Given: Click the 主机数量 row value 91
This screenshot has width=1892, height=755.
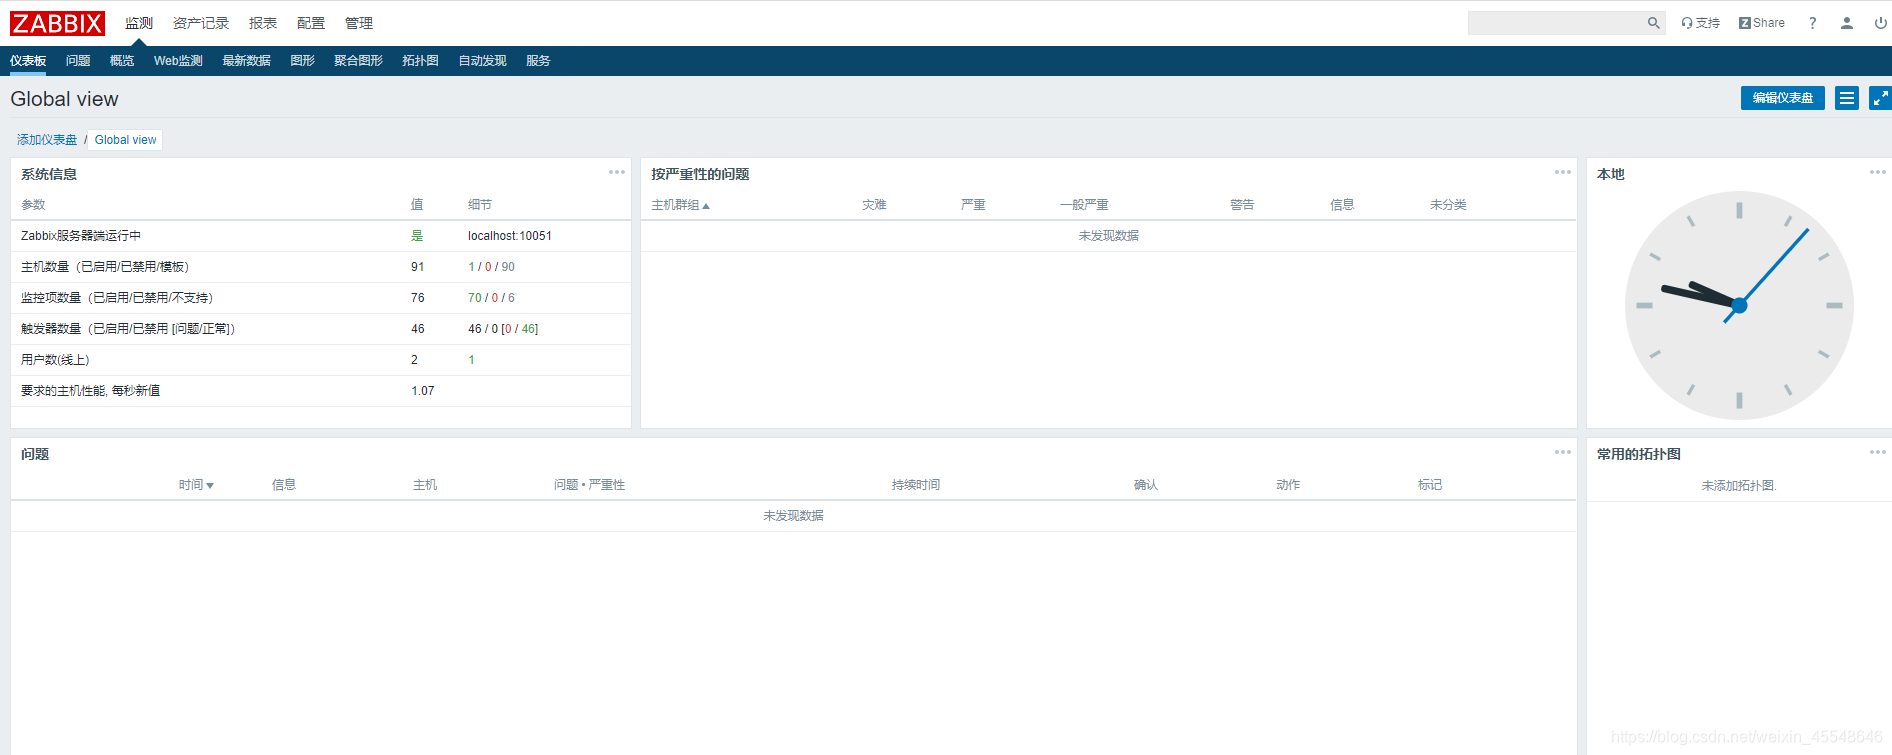Looking at the screenshot, I should (418, 267).
